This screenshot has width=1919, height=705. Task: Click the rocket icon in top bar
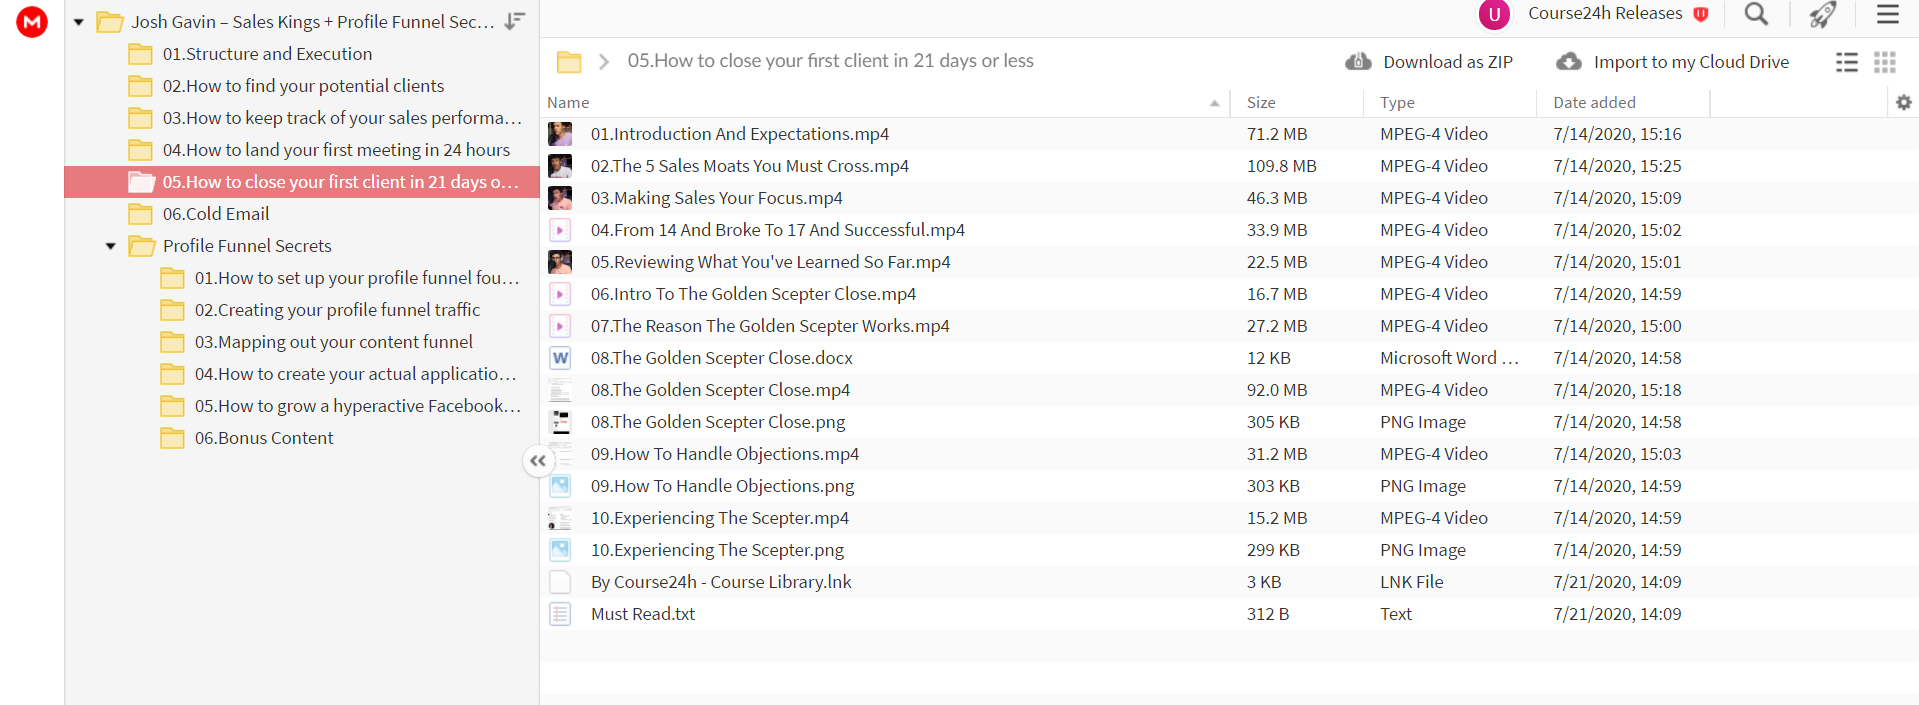tap(1823, 14)
